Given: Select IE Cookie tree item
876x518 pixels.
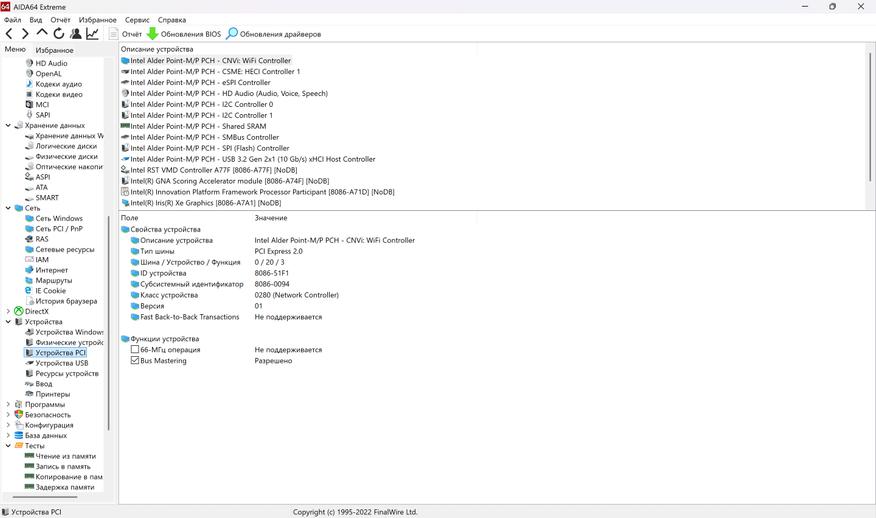Looking at the screenshot, I should (50, 291).
